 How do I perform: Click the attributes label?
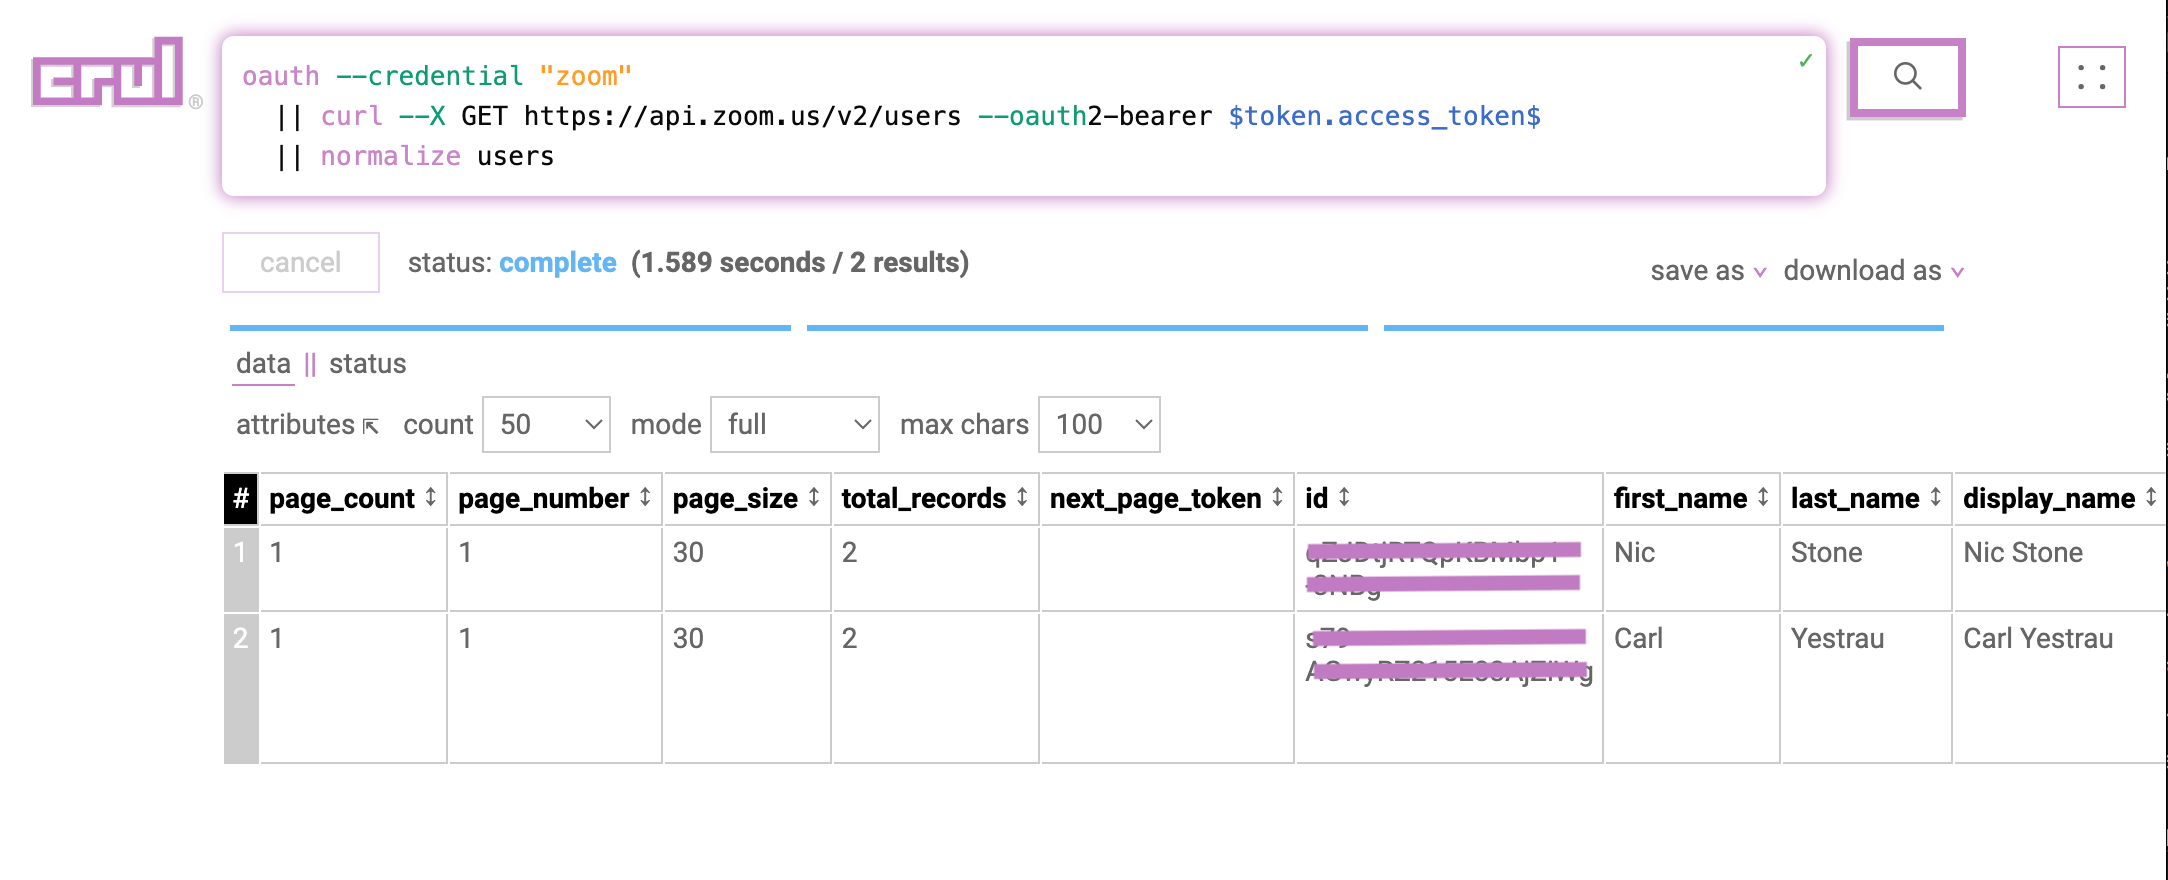click(x=295, y=425)
